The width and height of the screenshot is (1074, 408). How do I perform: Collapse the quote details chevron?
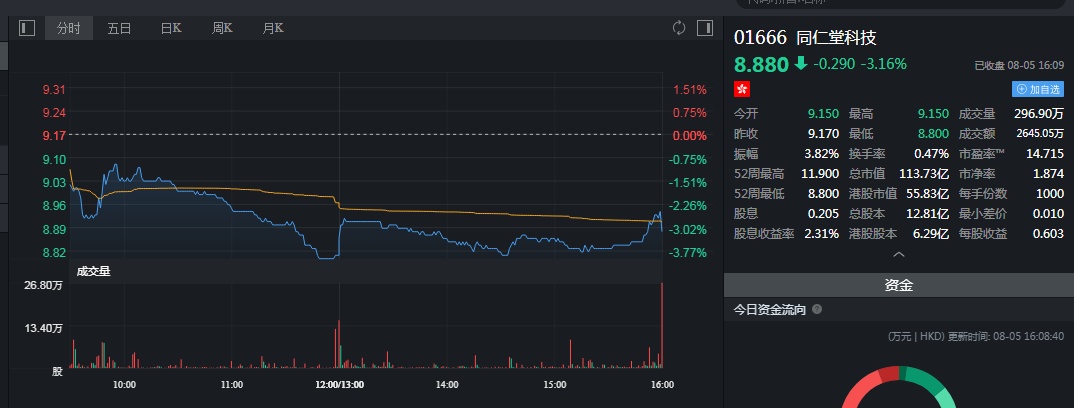898,254
